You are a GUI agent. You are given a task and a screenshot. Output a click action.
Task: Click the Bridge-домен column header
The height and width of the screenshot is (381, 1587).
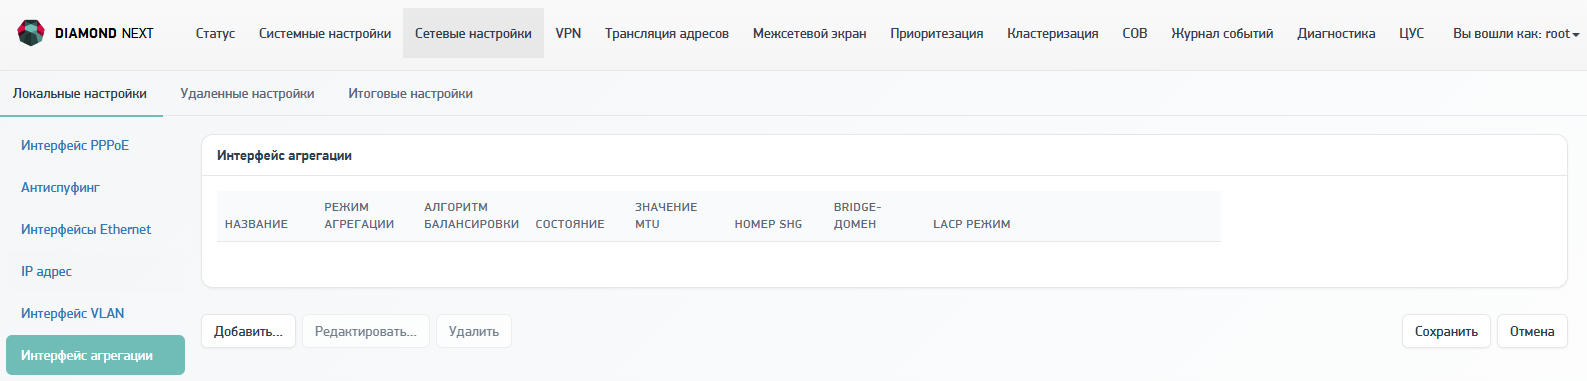click(857, 216)
